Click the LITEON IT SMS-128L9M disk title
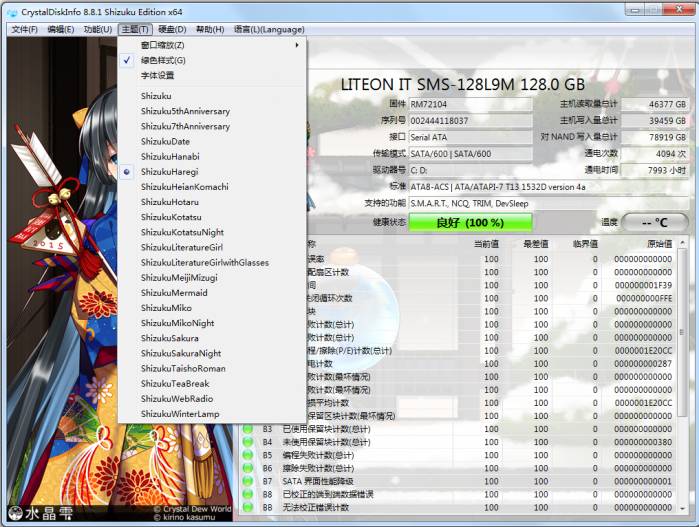The image size is (699, 527). tap(463, 85)
